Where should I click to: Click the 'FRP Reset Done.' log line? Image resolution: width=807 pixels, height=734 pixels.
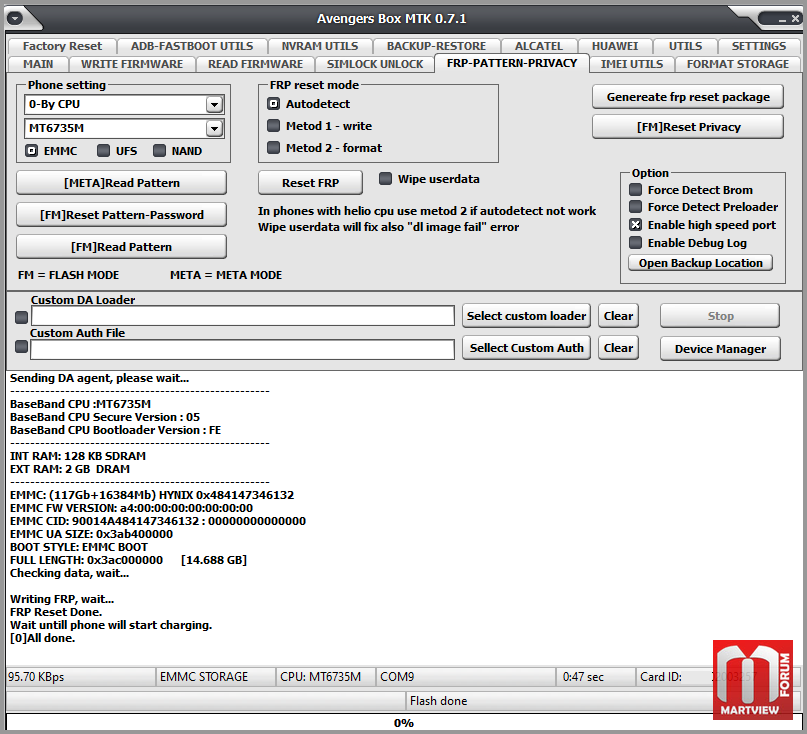(56, 612)
